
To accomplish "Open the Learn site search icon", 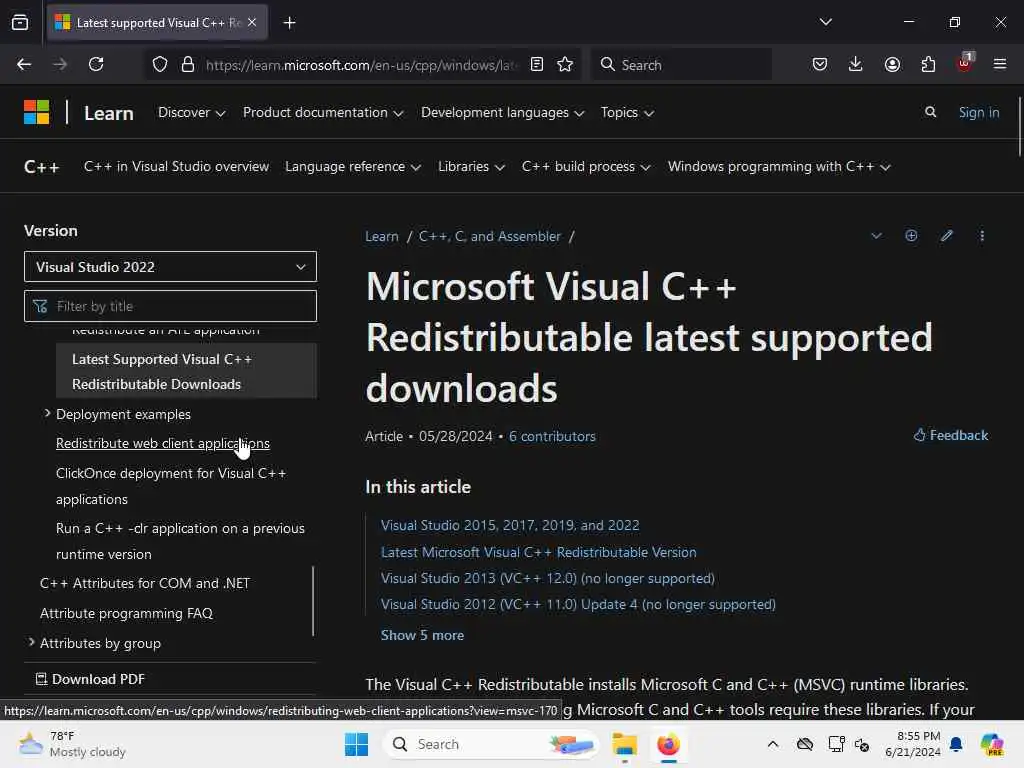I will click(931, 112).
